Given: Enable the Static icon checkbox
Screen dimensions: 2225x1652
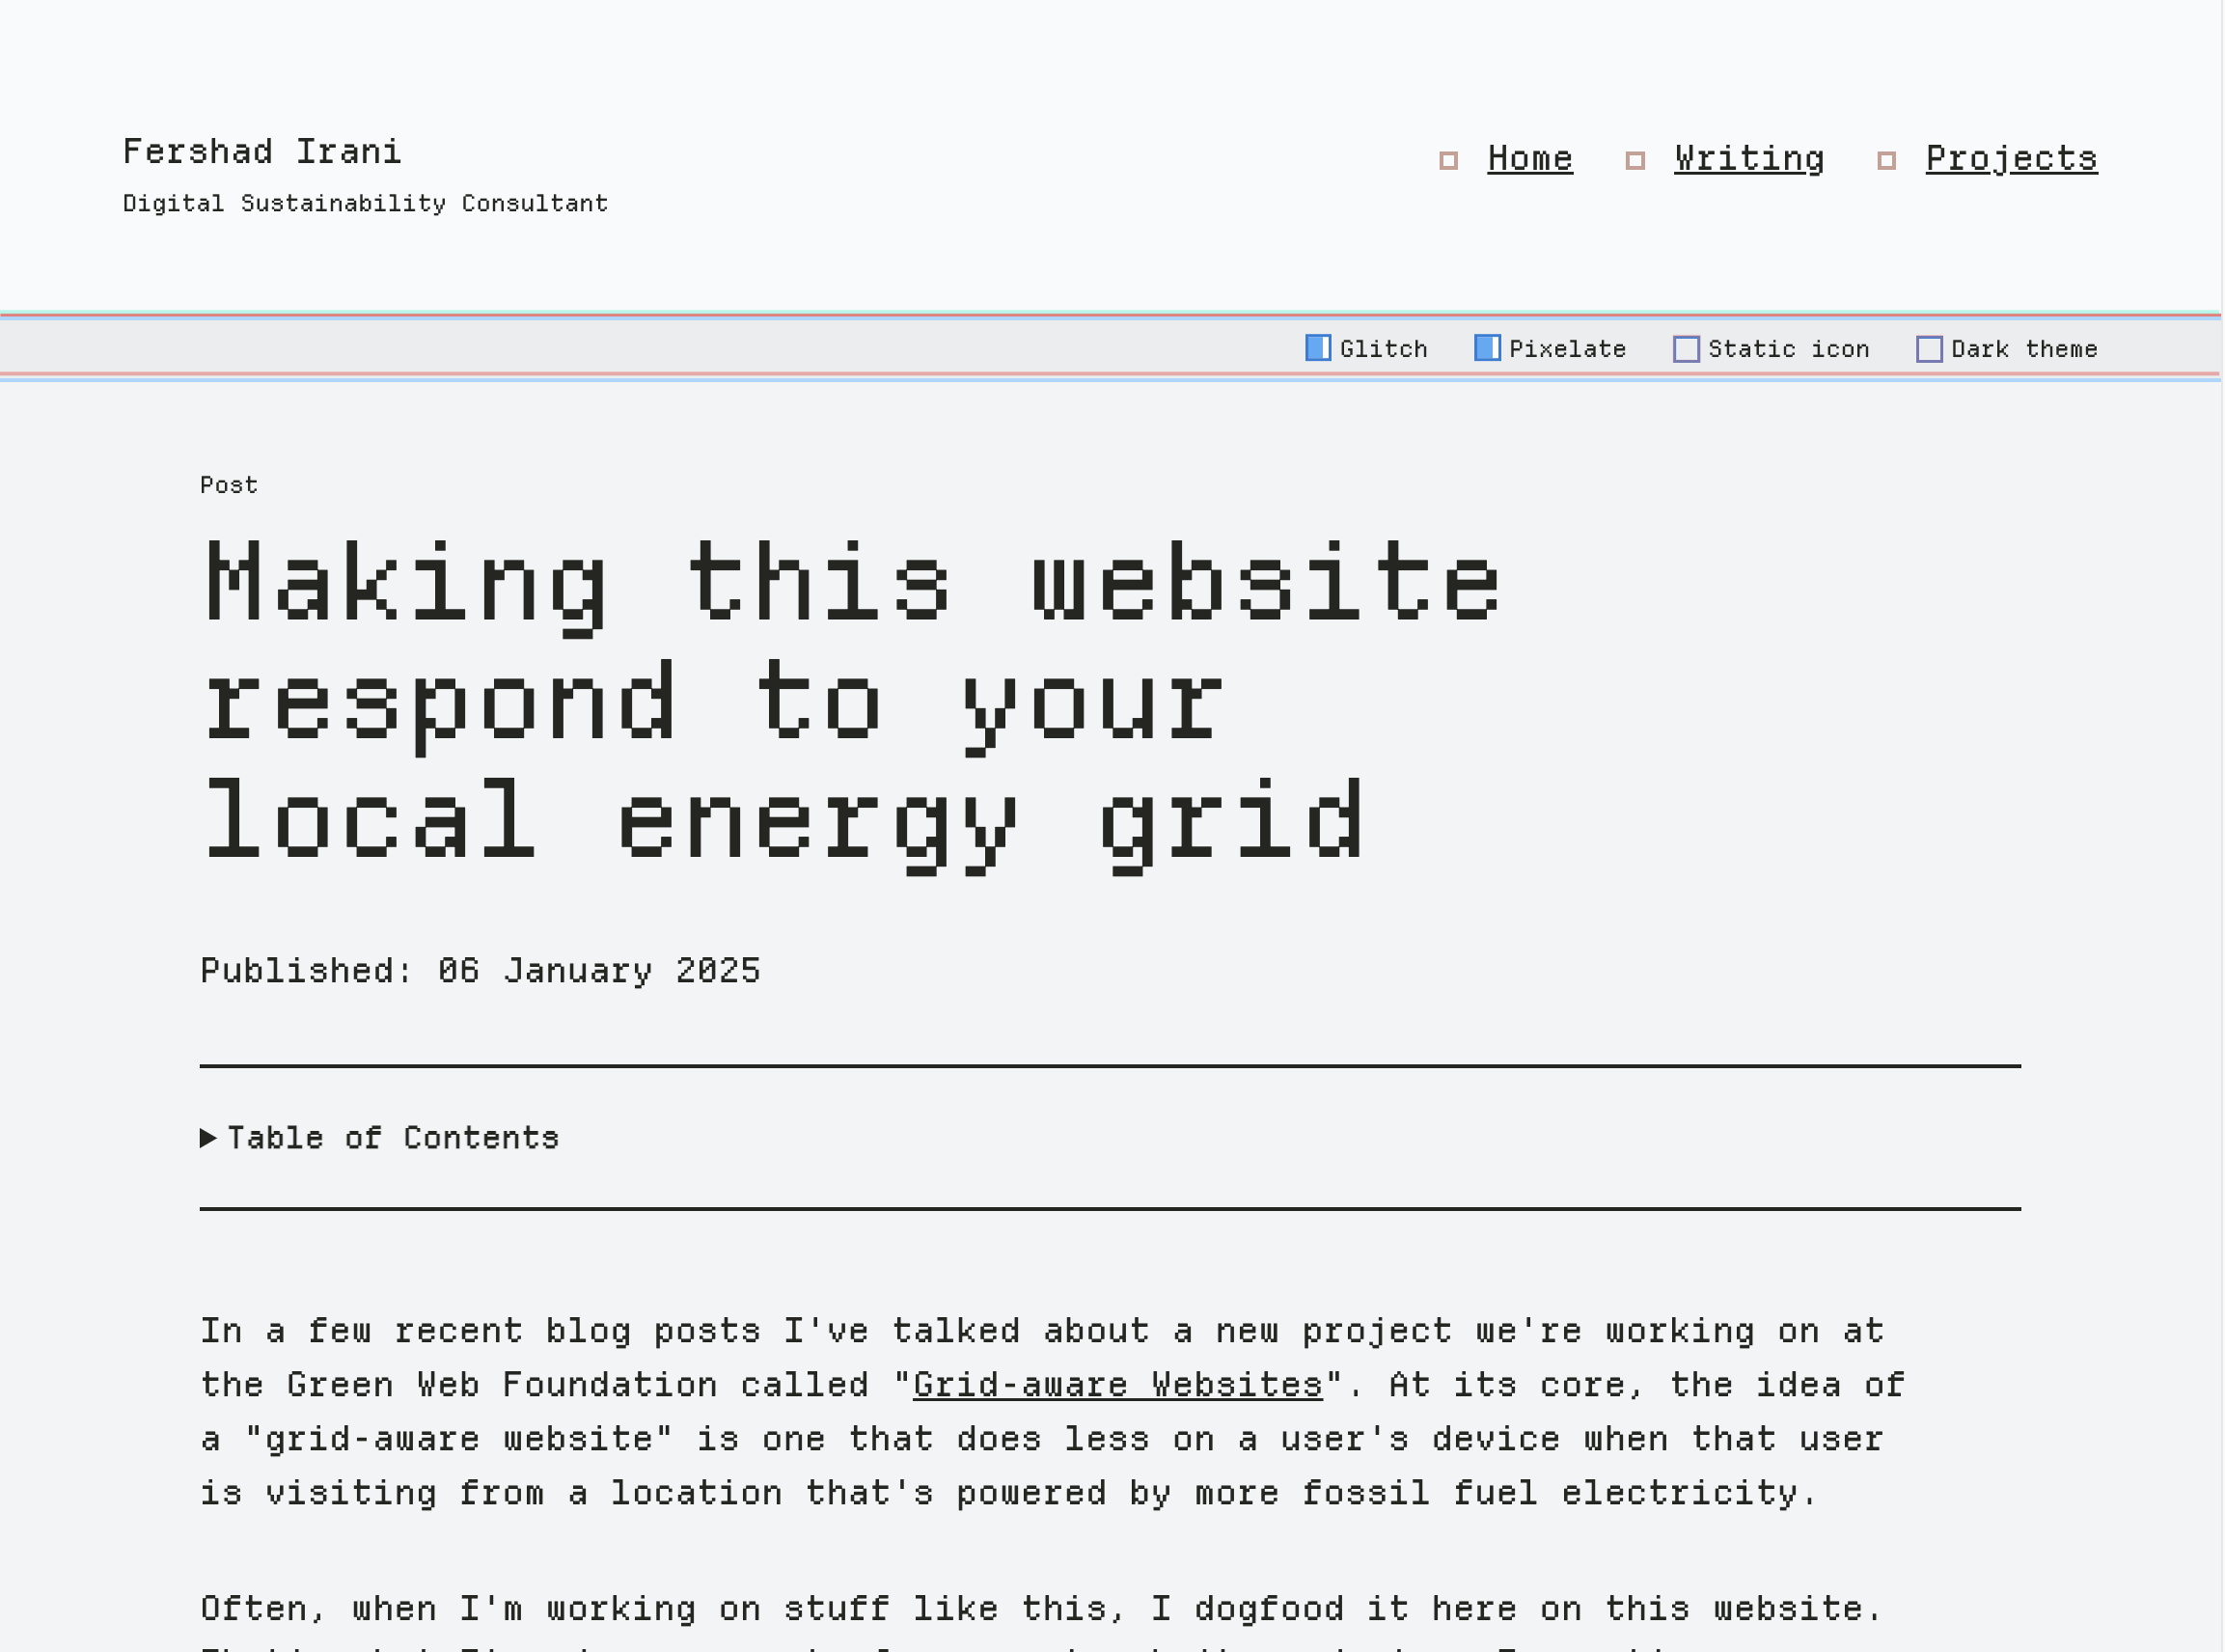Looking at the screenshot, I should click(x=1686, y=349).
